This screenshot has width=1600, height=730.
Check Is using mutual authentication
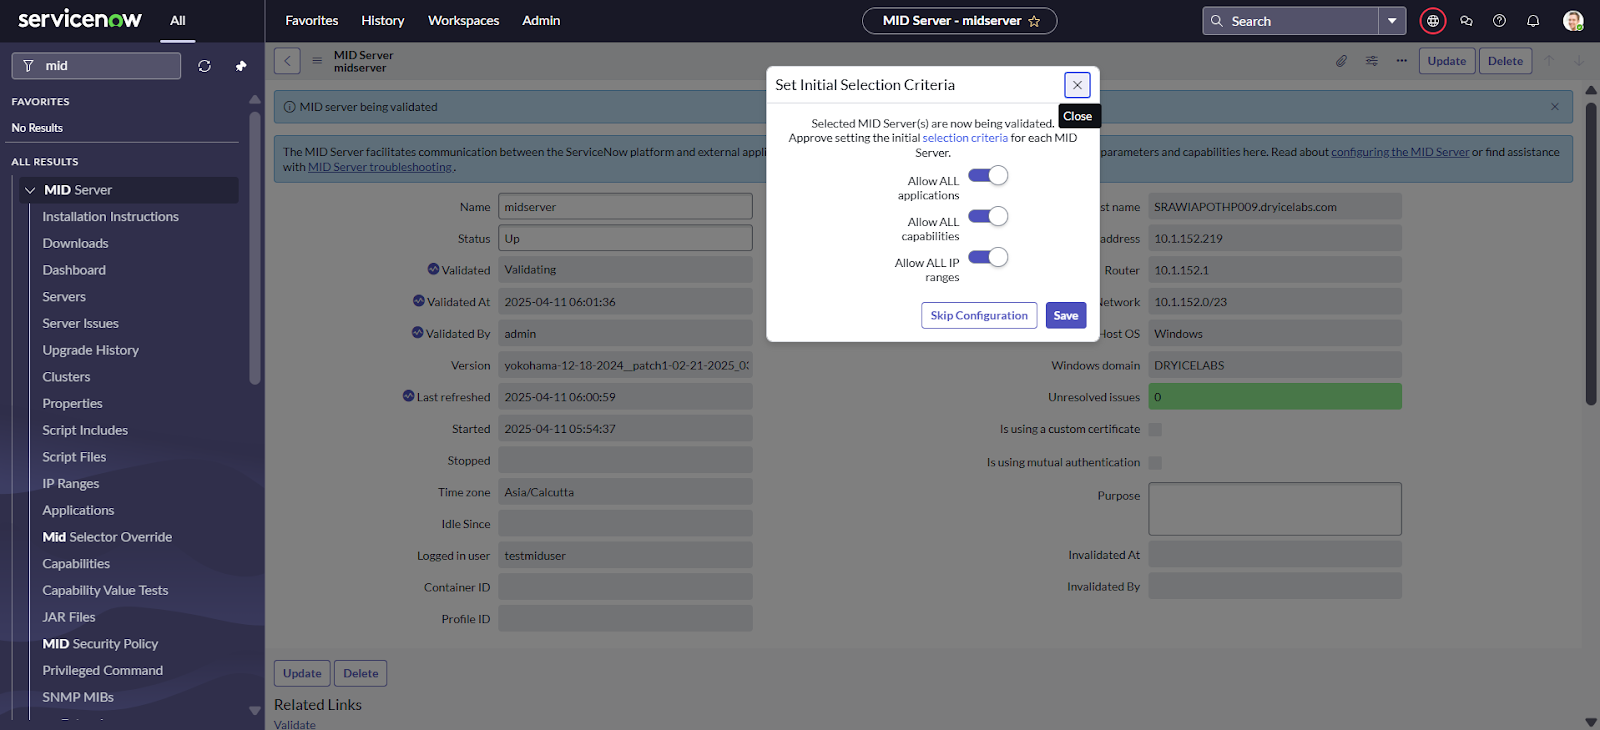pos(1155,463)
